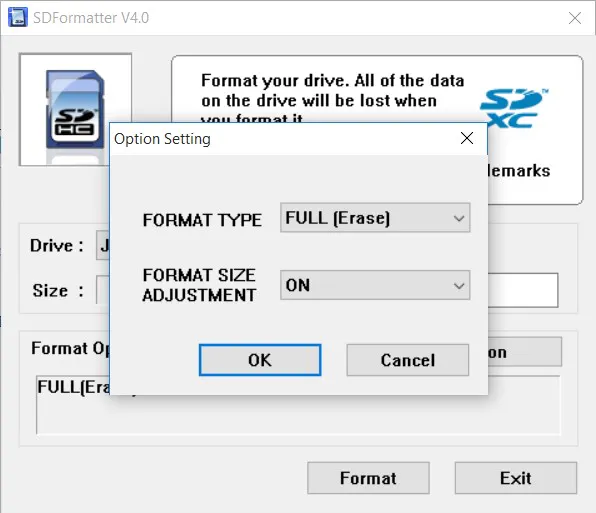The height and width of the screenshot is (513, 596).
Task: Click the ON value in size adjustment
Action: [x=298, y=285]
